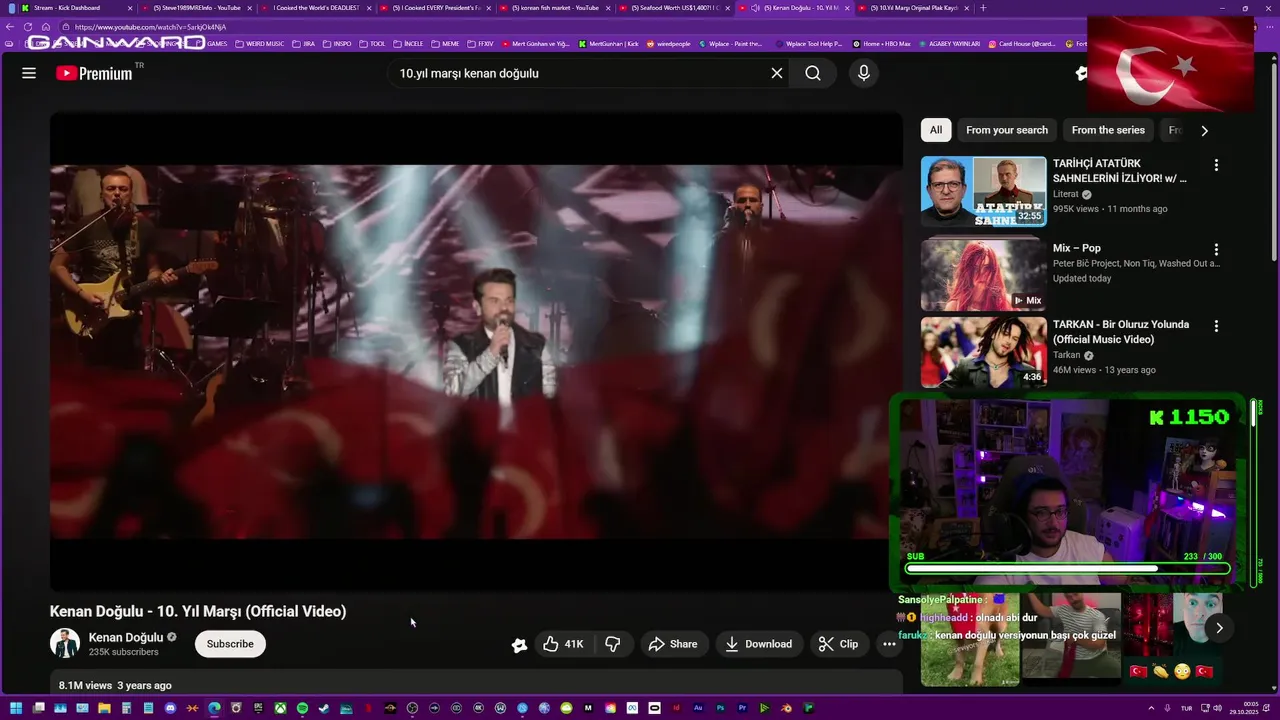
Task: Go back with the browser back arrow
Action: [10, 27]
